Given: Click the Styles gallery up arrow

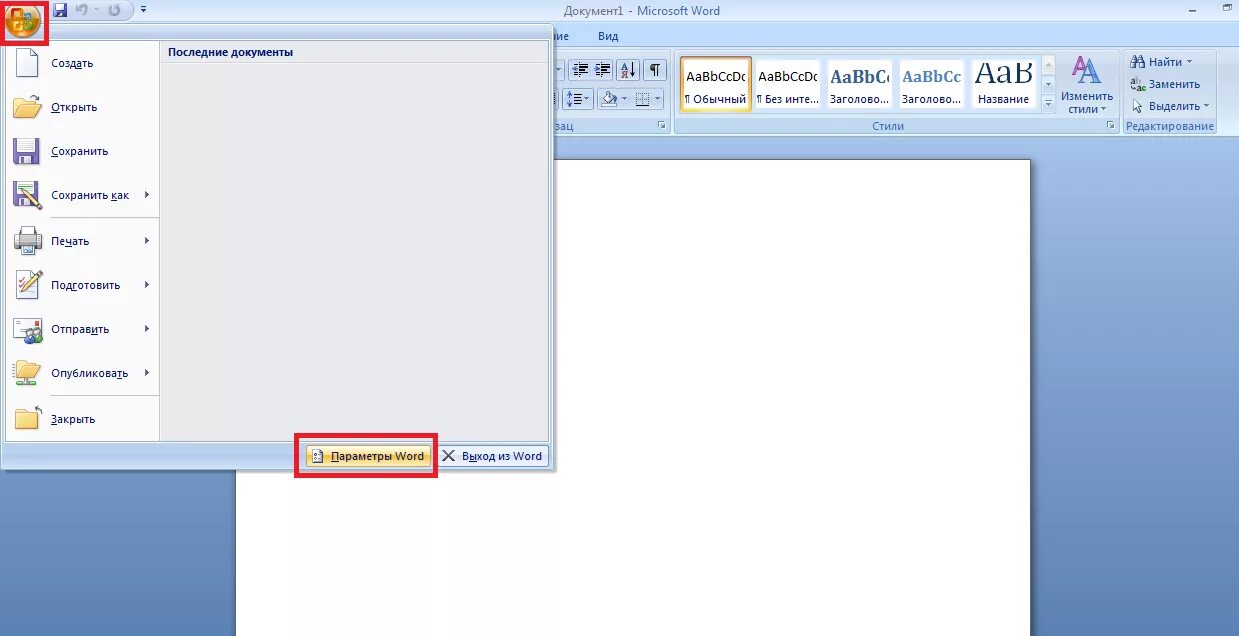Looking at the screenshot, I should [x=1048, y=66].
